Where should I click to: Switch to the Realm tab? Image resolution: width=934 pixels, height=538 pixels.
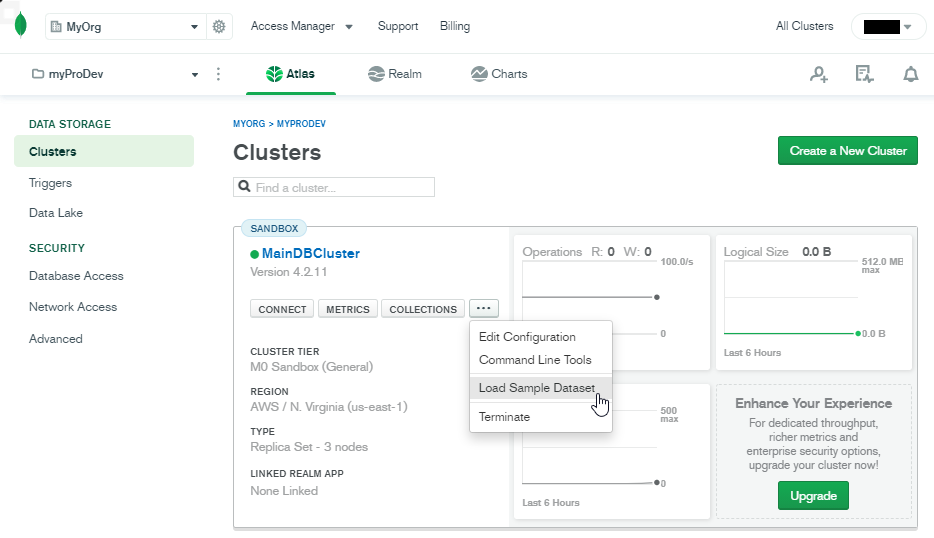(x=395, y=74)
